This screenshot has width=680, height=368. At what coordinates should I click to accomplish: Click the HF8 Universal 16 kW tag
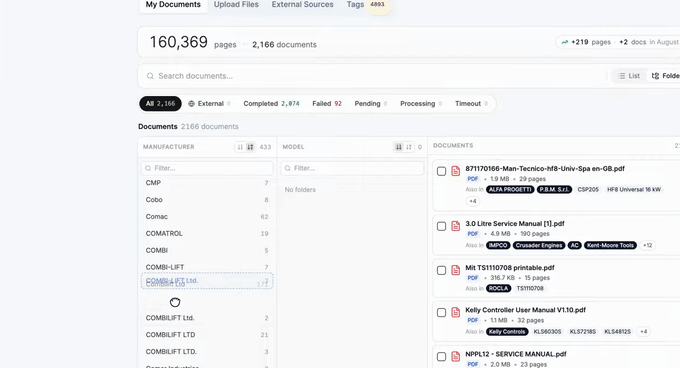pyautogui.click(x=634, y=190)
